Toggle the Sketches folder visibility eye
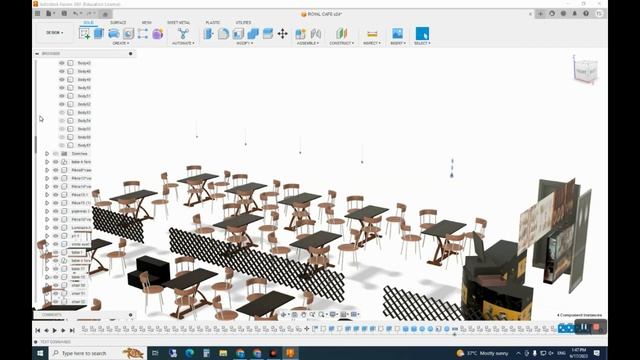The height and width of the screenshot is (360, 640). click(56, 153)
